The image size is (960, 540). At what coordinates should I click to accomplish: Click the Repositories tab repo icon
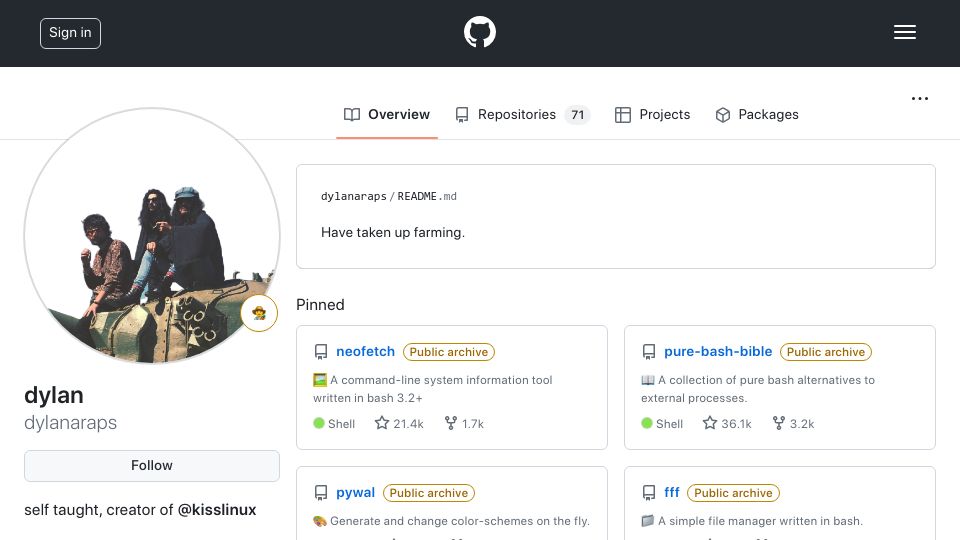pyautogui.click(x=462, y=115)
